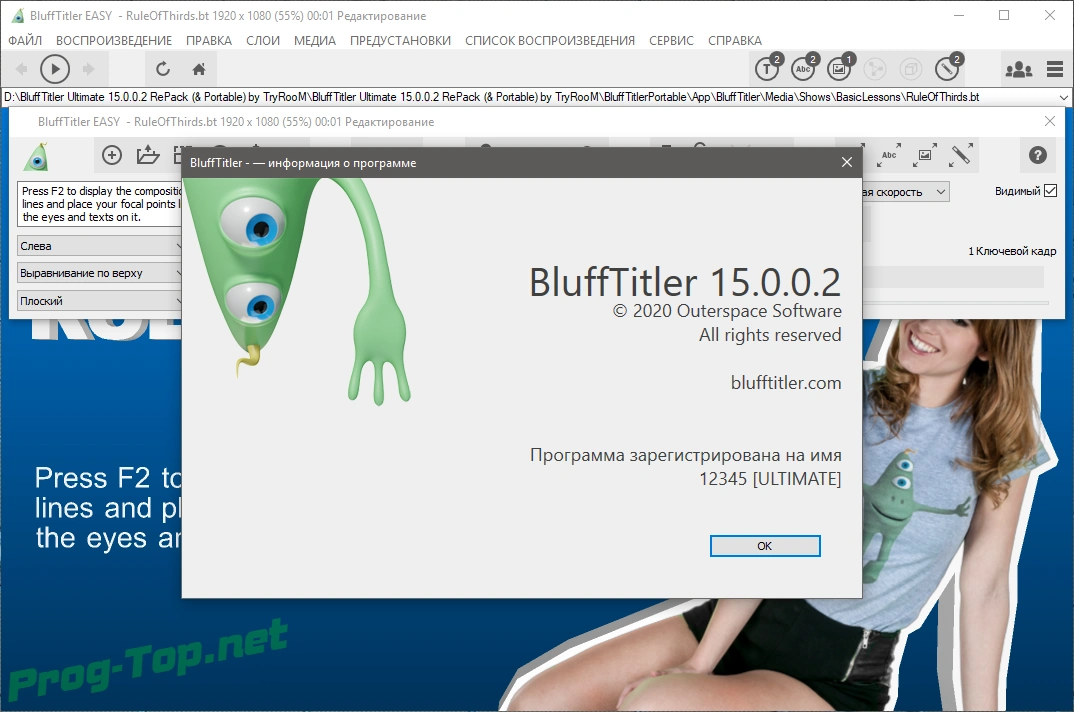The width and height of the screenshot is (1074, 712).
Task: Open the Слева alignment dropdown
Action: (x=99, y=246)
